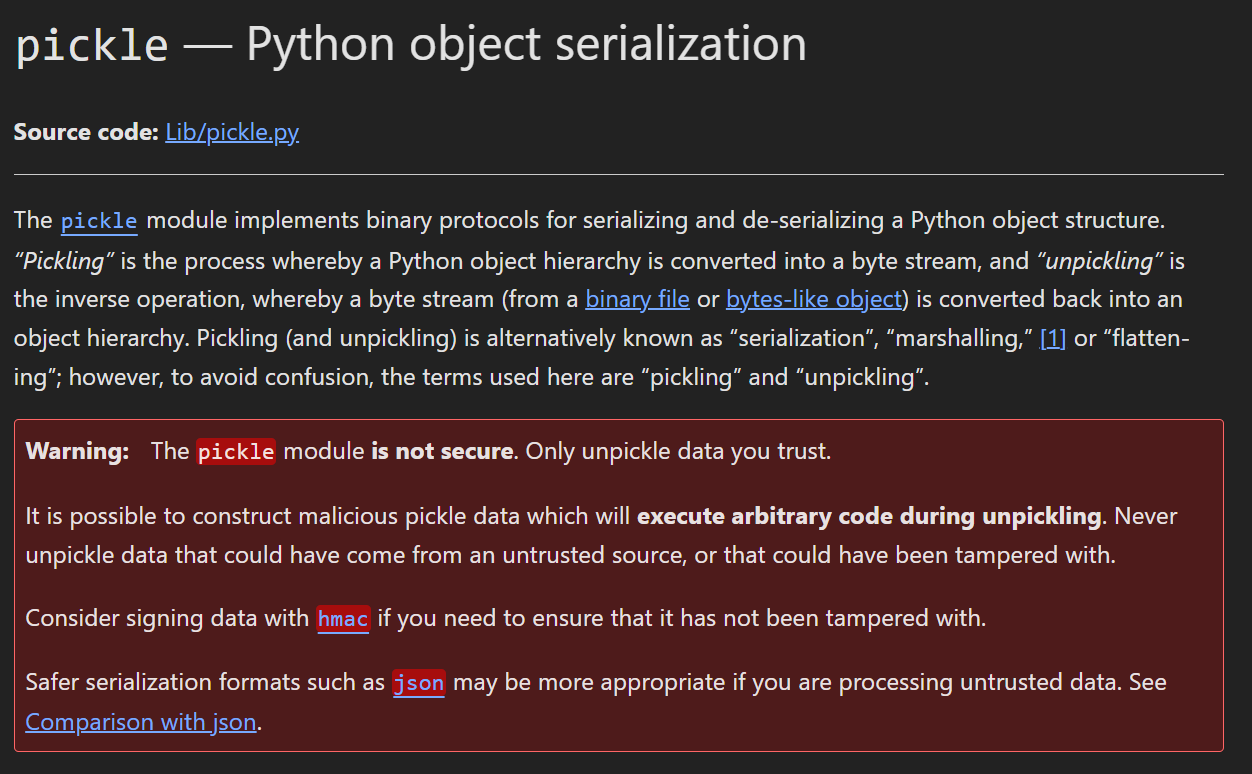Click the horizontal divider below Source code
The width and height of the screenshot is (1252, 774).
[x=618, y=175]
